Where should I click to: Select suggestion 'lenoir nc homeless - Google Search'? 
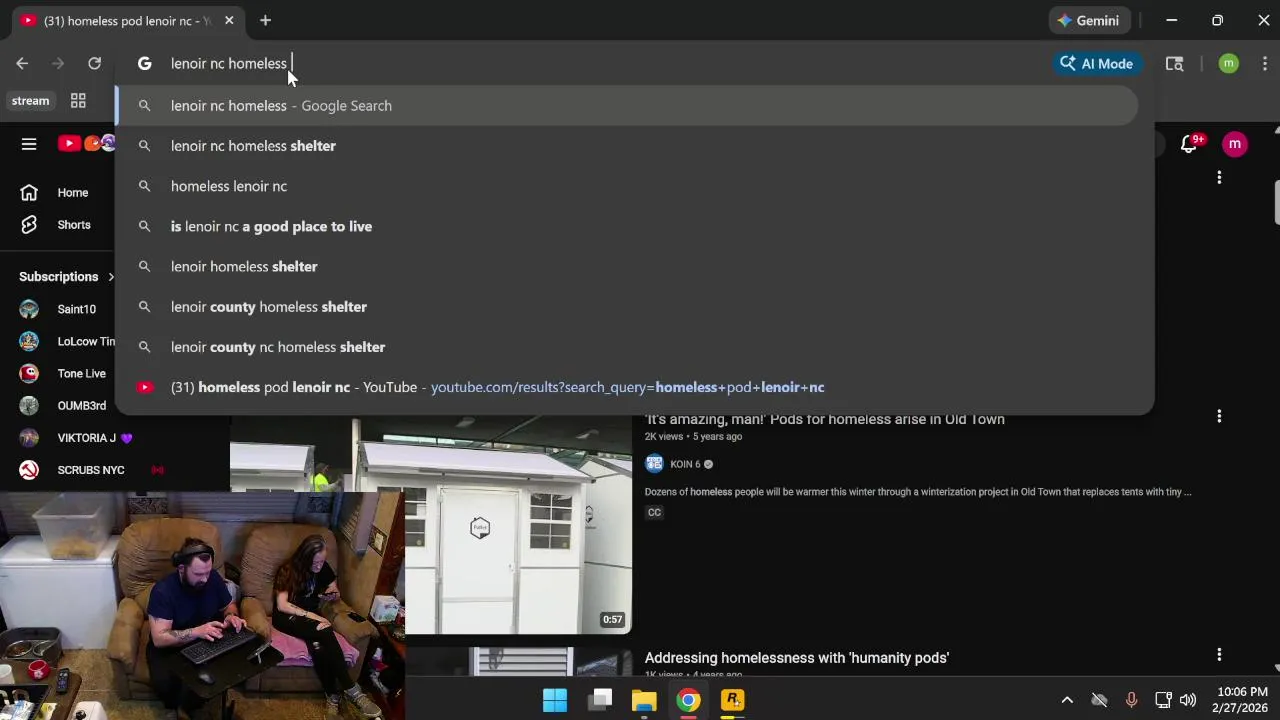627,106
